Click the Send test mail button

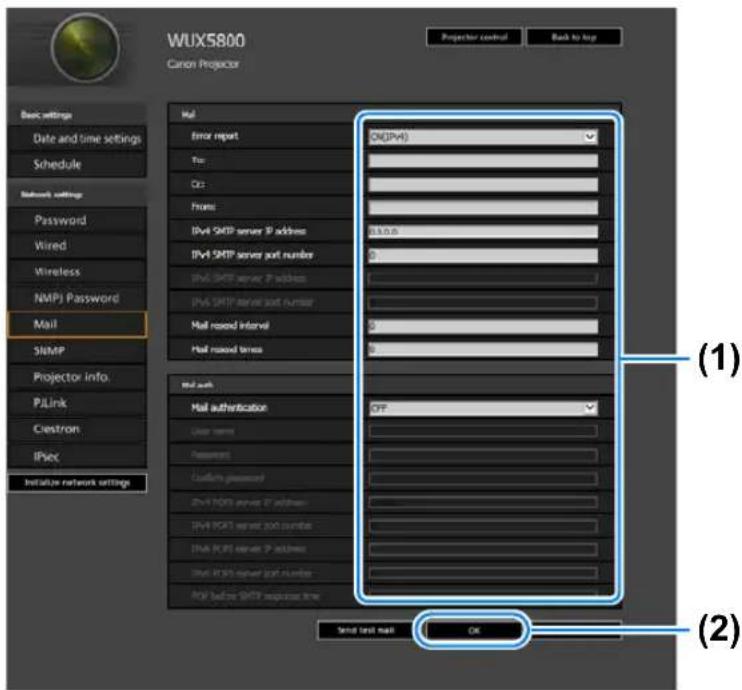coord(365,630)
